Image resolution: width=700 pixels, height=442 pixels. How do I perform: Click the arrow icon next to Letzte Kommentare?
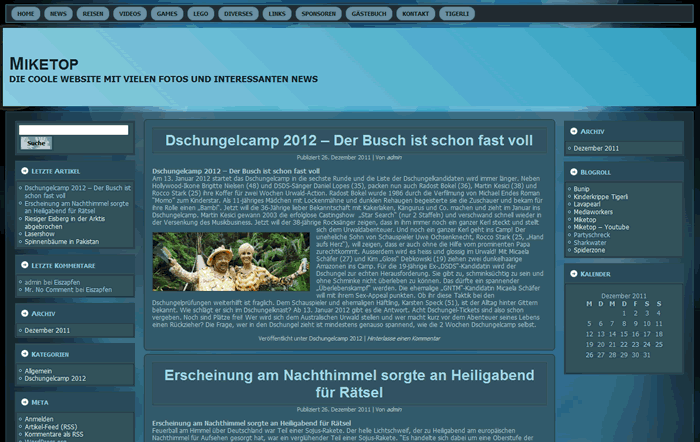point(25,265)
